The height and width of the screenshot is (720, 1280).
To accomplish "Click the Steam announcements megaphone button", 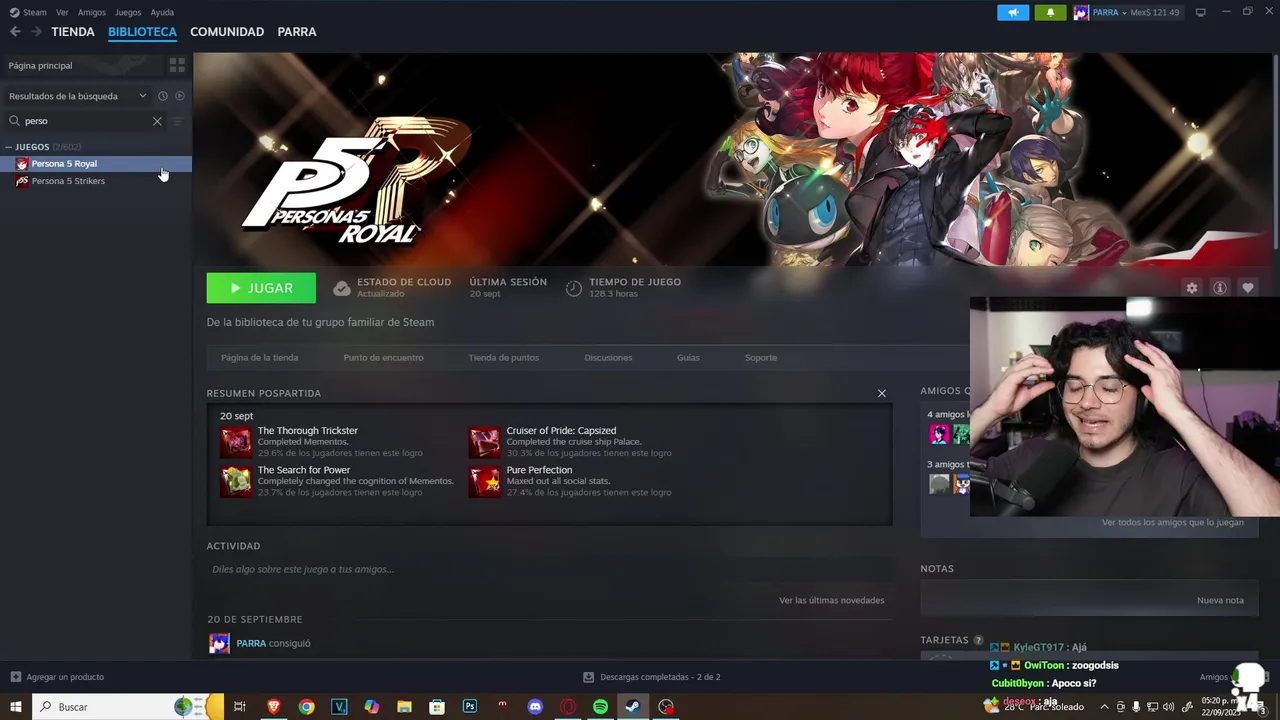I will pyautogui.click(x=1013, y=13).
